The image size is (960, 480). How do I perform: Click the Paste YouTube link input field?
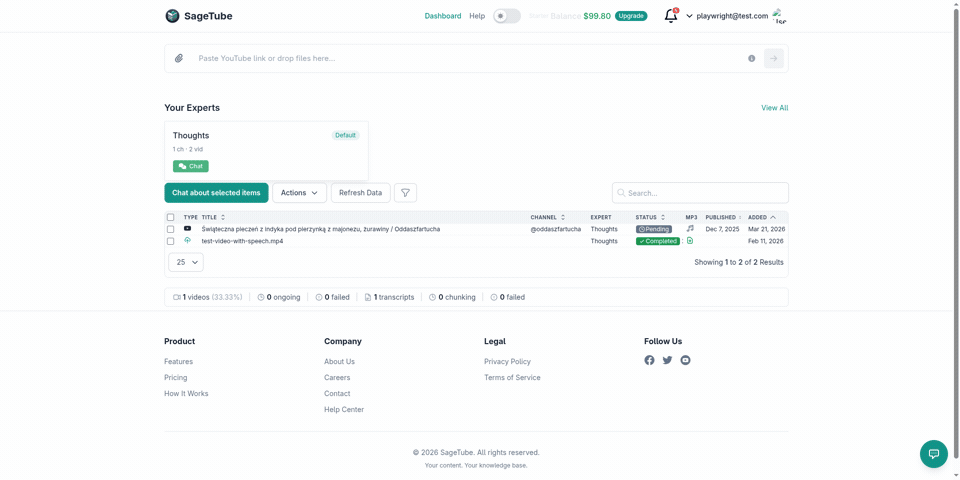click(x=469, y=58)
